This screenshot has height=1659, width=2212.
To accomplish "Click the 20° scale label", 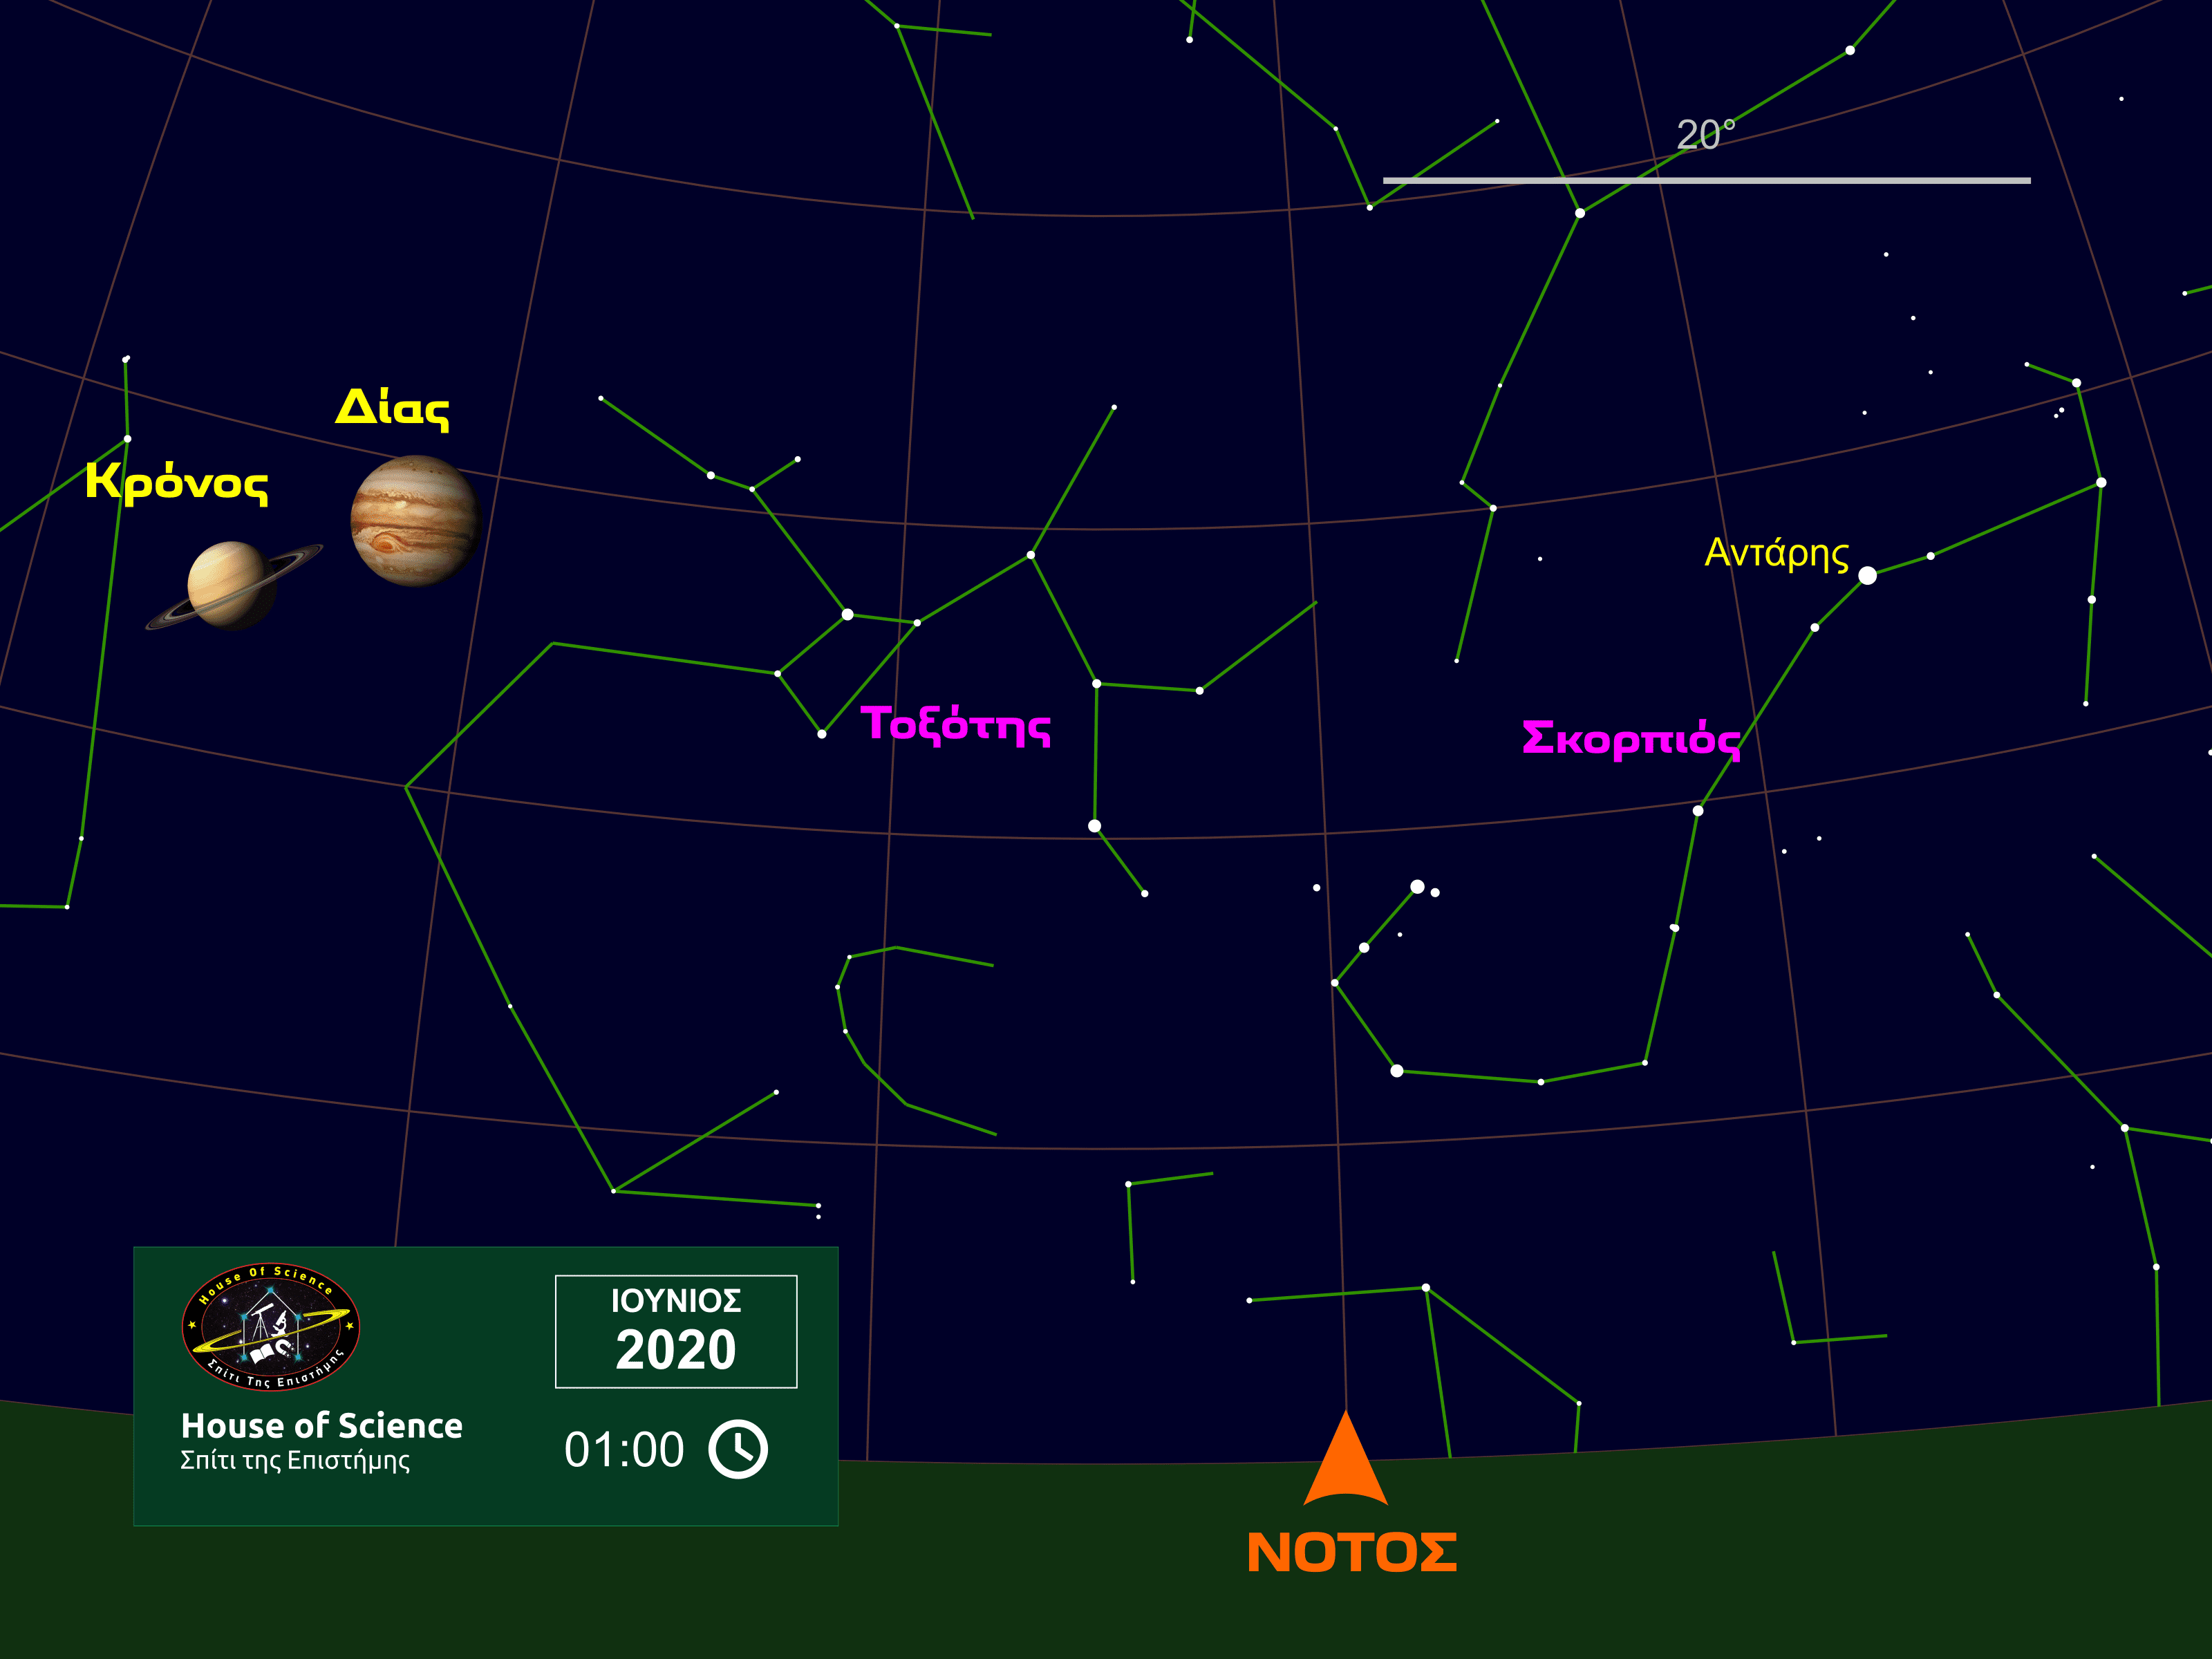I will point(1706,135).
